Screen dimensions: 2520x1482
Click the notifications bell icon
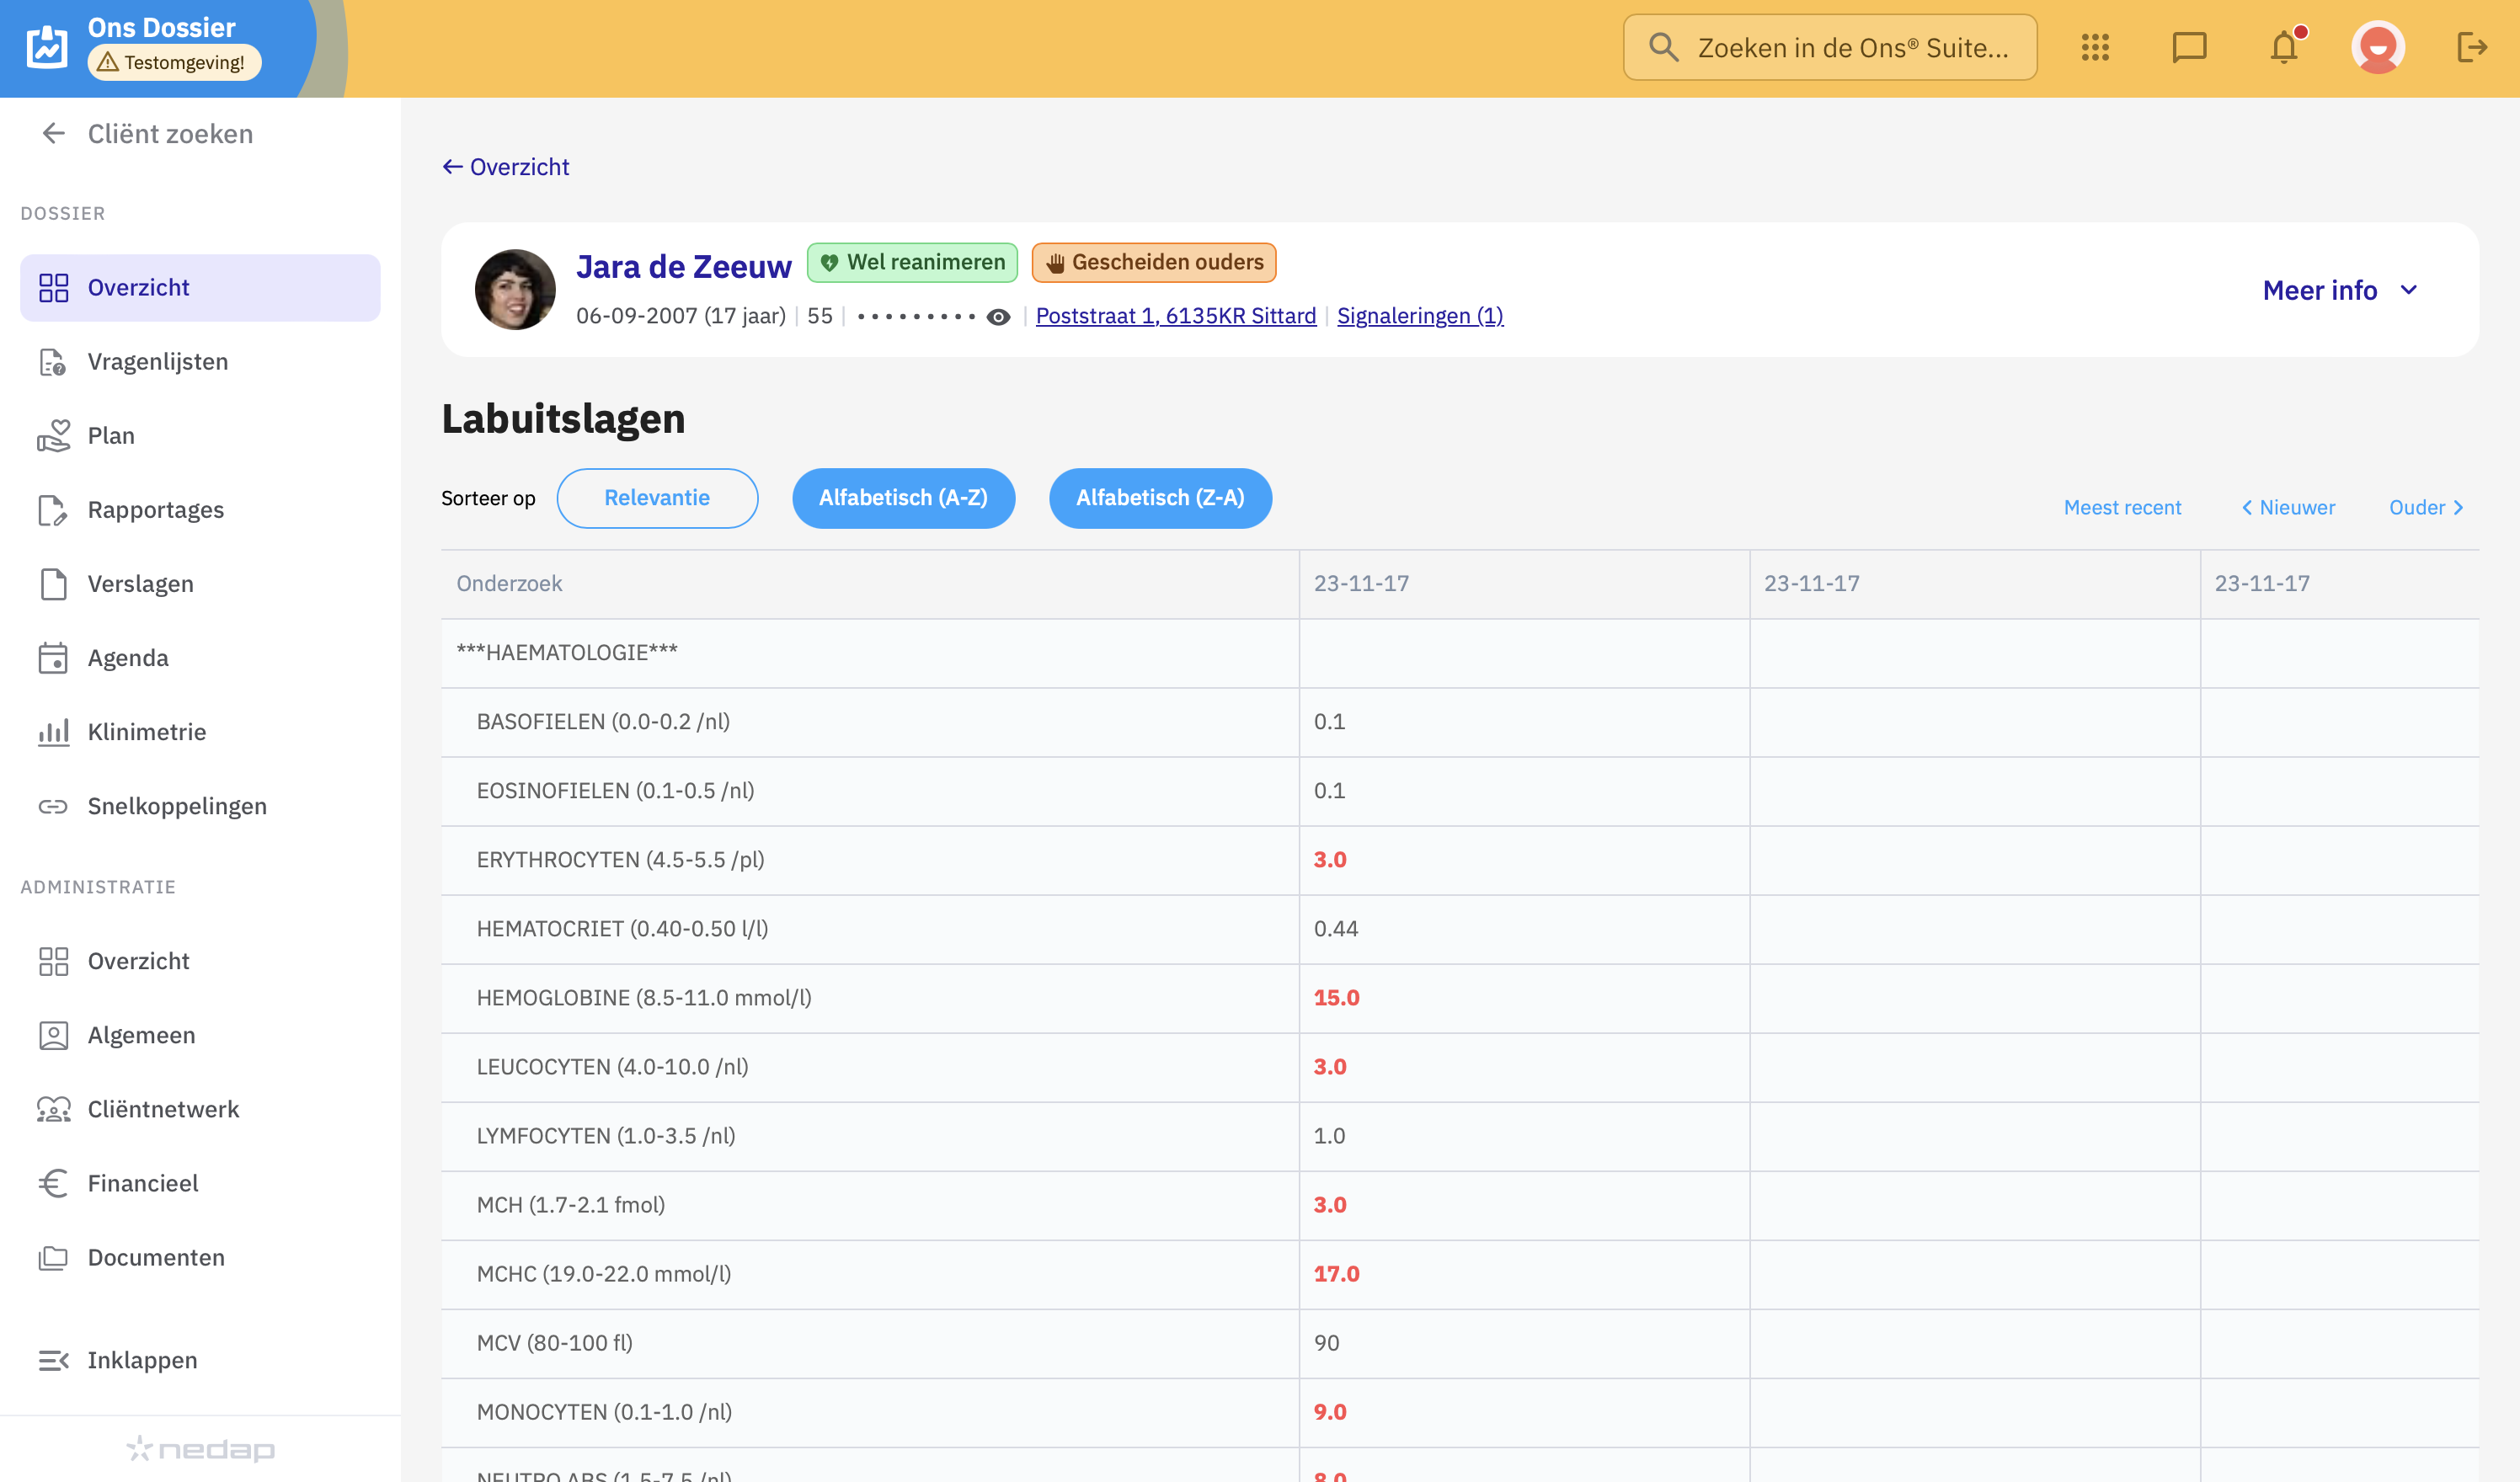2283,47
